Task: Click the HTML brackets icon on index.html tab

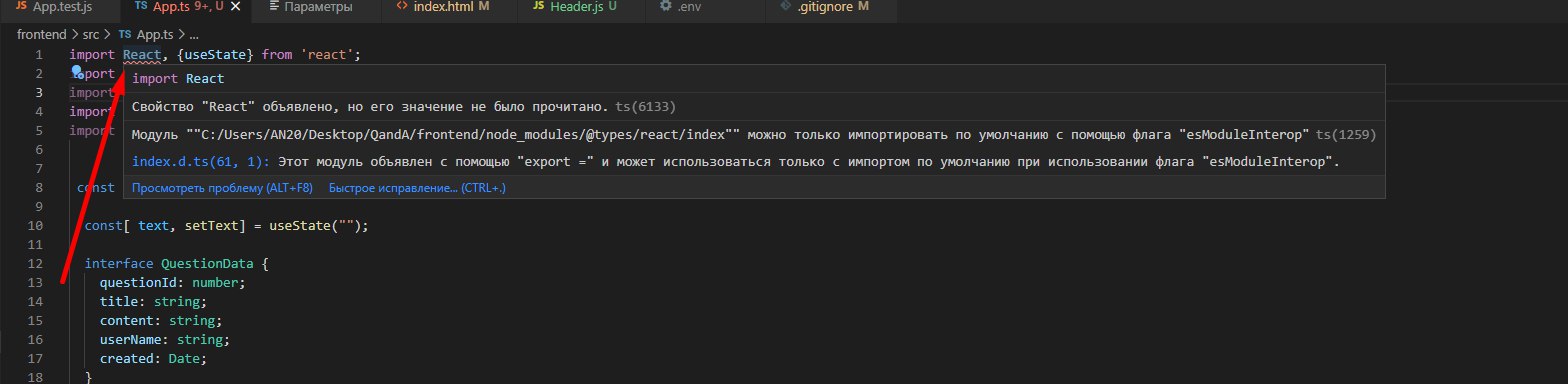Action: coord(401,8)
